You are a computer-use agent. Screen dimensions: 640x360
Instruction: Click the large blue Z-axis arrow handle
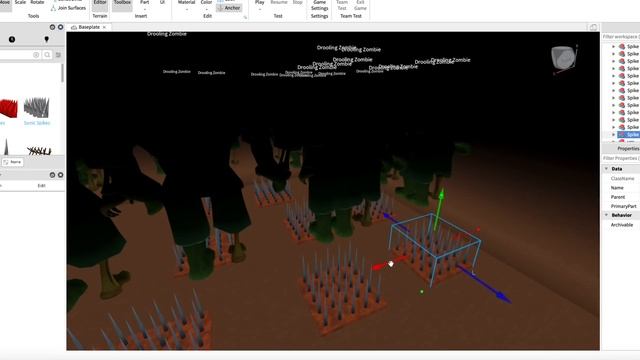tap(502, 297)
